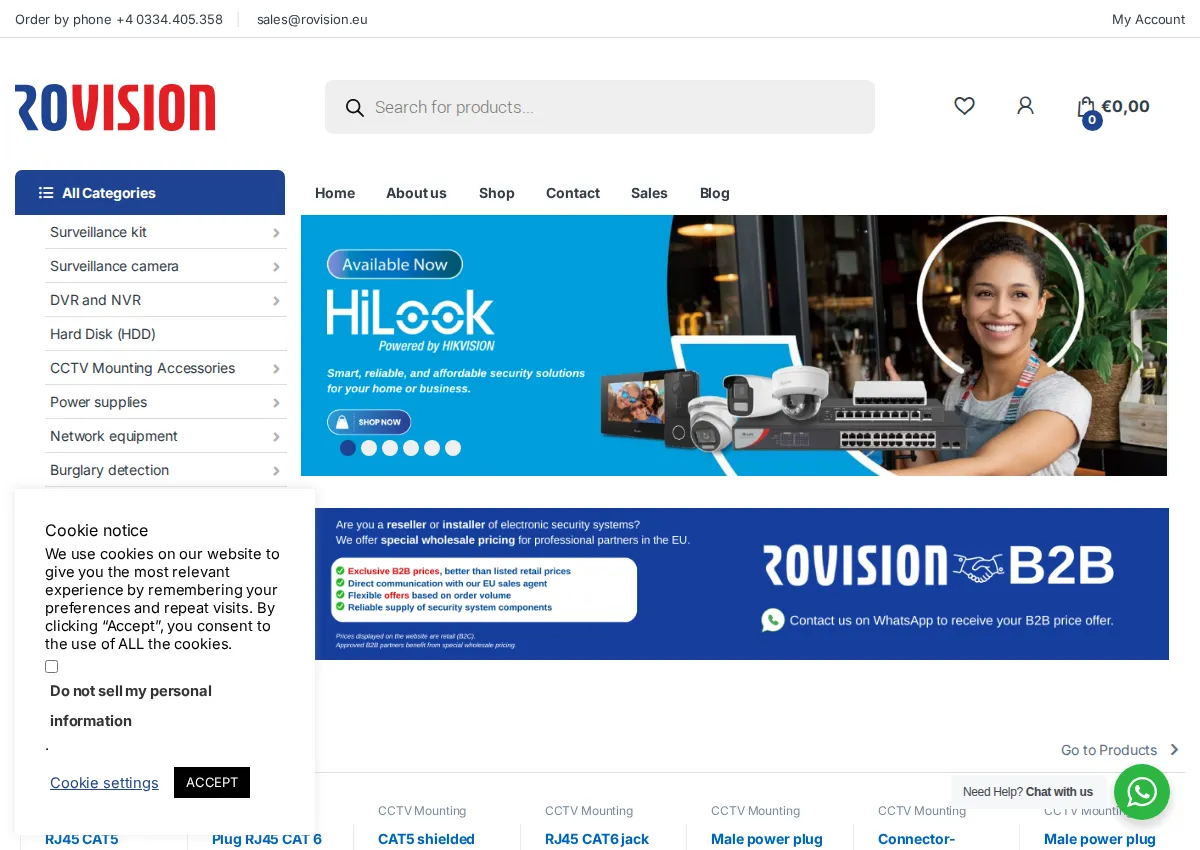The image size is (1200, 850).
Task: Open the Contact page
Action: pyautogui.click(x=573, y=193)
